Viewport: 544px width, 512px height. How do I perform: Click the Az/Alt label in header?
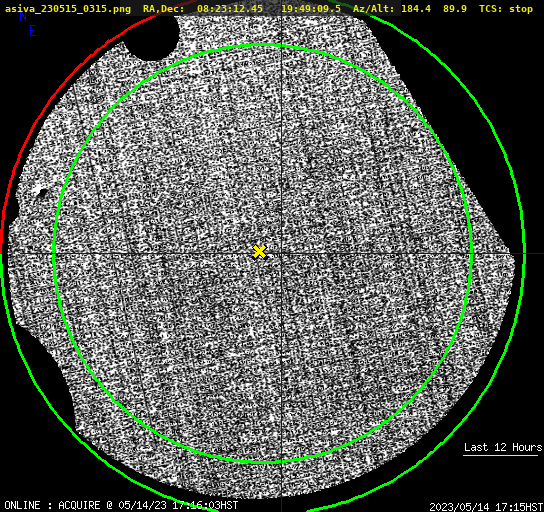tap(374, 9)
